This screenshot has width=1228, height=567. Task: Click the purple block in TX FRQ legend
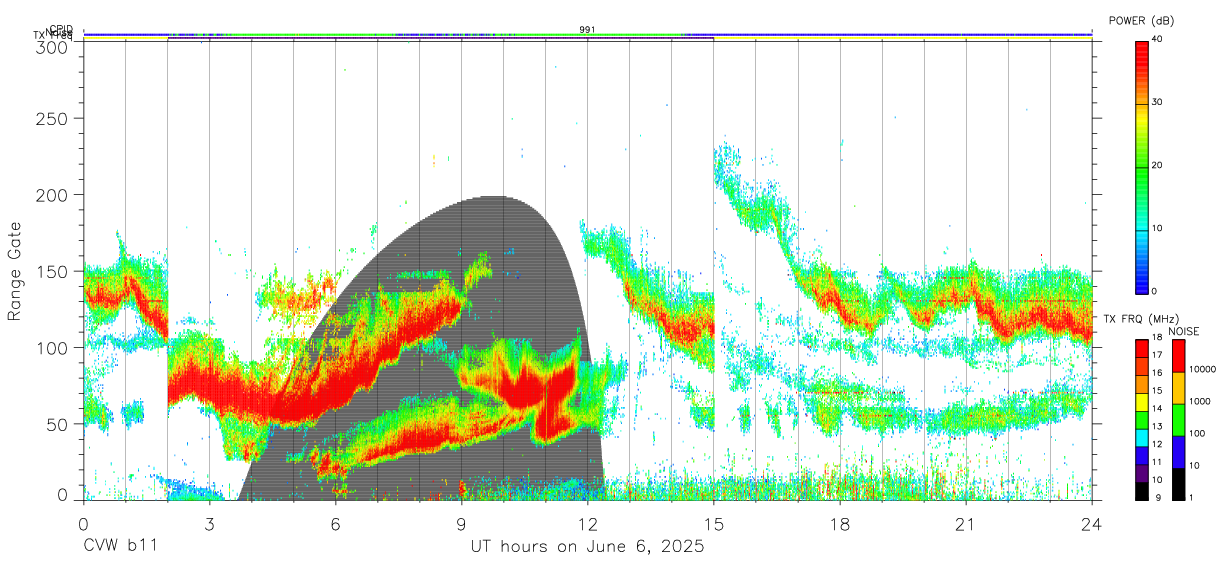1142,474
